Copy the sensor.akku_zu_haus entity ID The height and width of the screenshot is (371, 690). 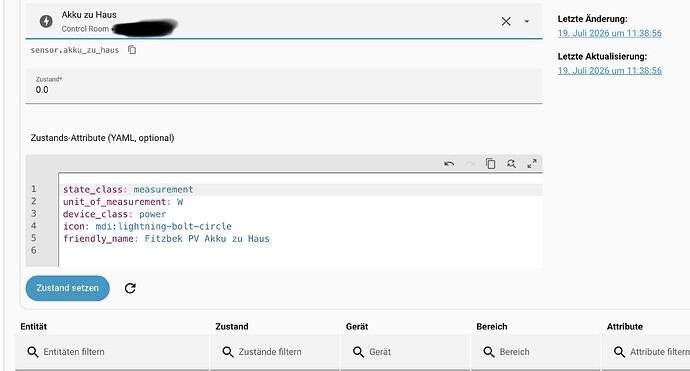point(132,50)
